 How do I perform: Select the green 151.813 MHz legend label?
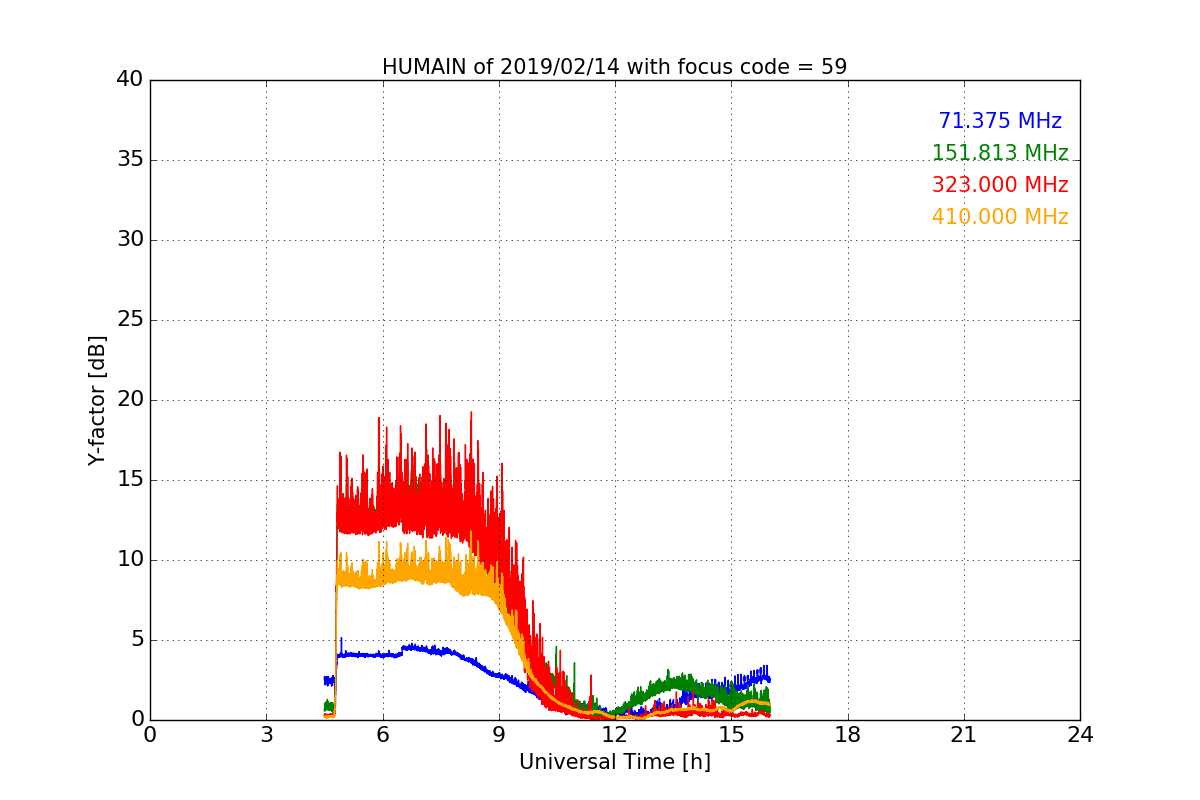[1000, 153]
